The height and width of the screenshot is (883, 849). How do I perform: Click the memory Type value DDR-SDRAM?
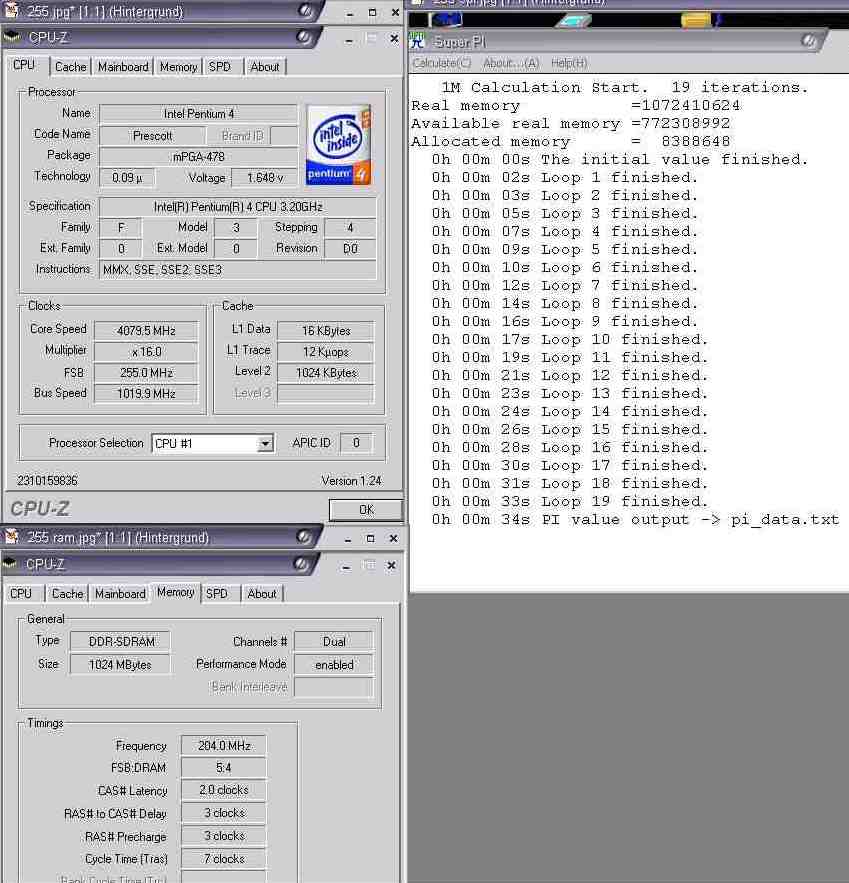click(121, 641)
